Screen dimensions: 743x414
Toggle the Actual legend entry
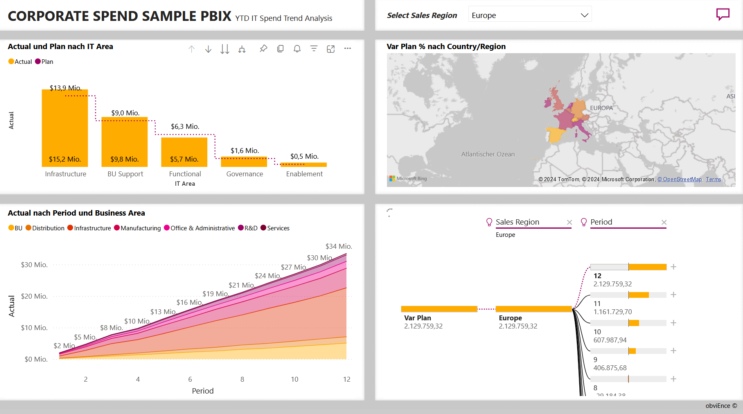(20, 62)
